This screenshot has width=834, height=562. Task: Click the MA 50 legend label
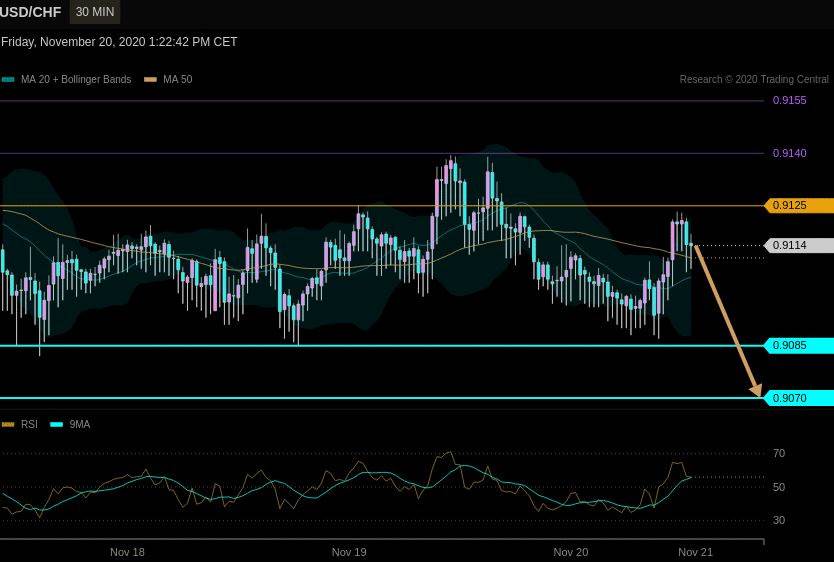(178, 79)
